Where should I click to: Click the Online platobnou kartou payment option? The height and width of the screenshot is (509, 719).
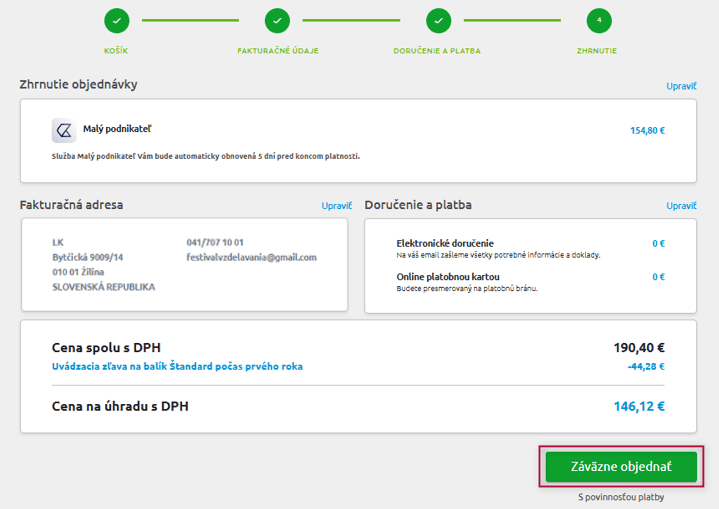click(448, 276)
